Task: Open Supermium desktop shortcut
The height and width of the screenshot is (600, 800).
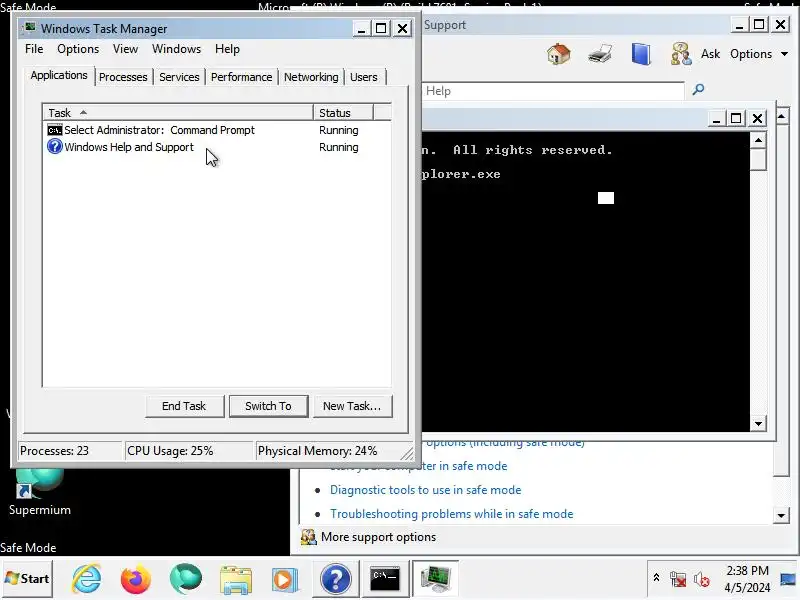Action: click(39, 491)
